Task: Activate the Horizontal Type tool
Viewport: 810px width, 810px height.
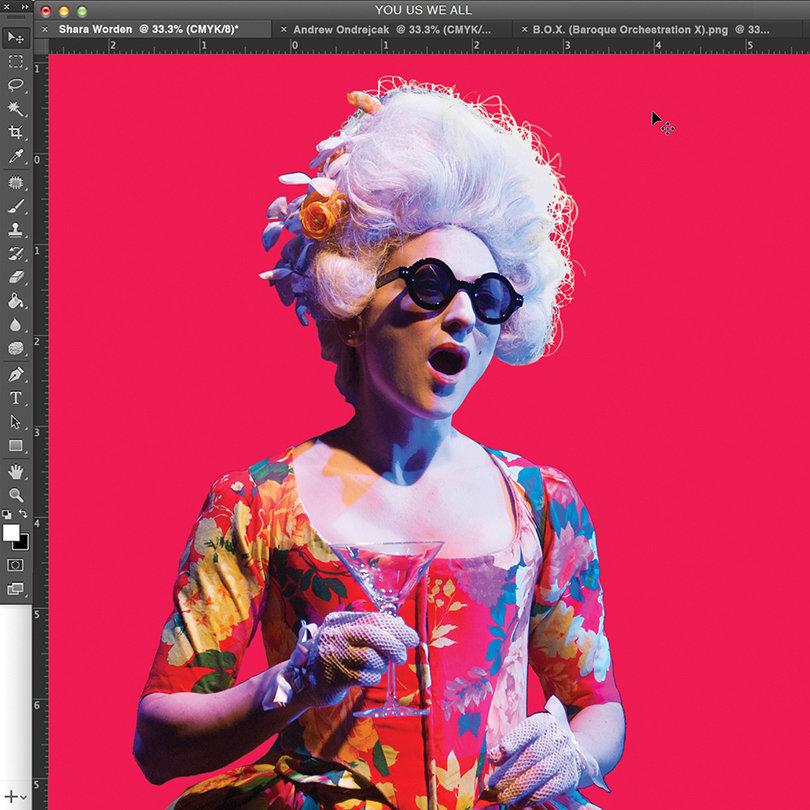Action: tap(15, 398)
